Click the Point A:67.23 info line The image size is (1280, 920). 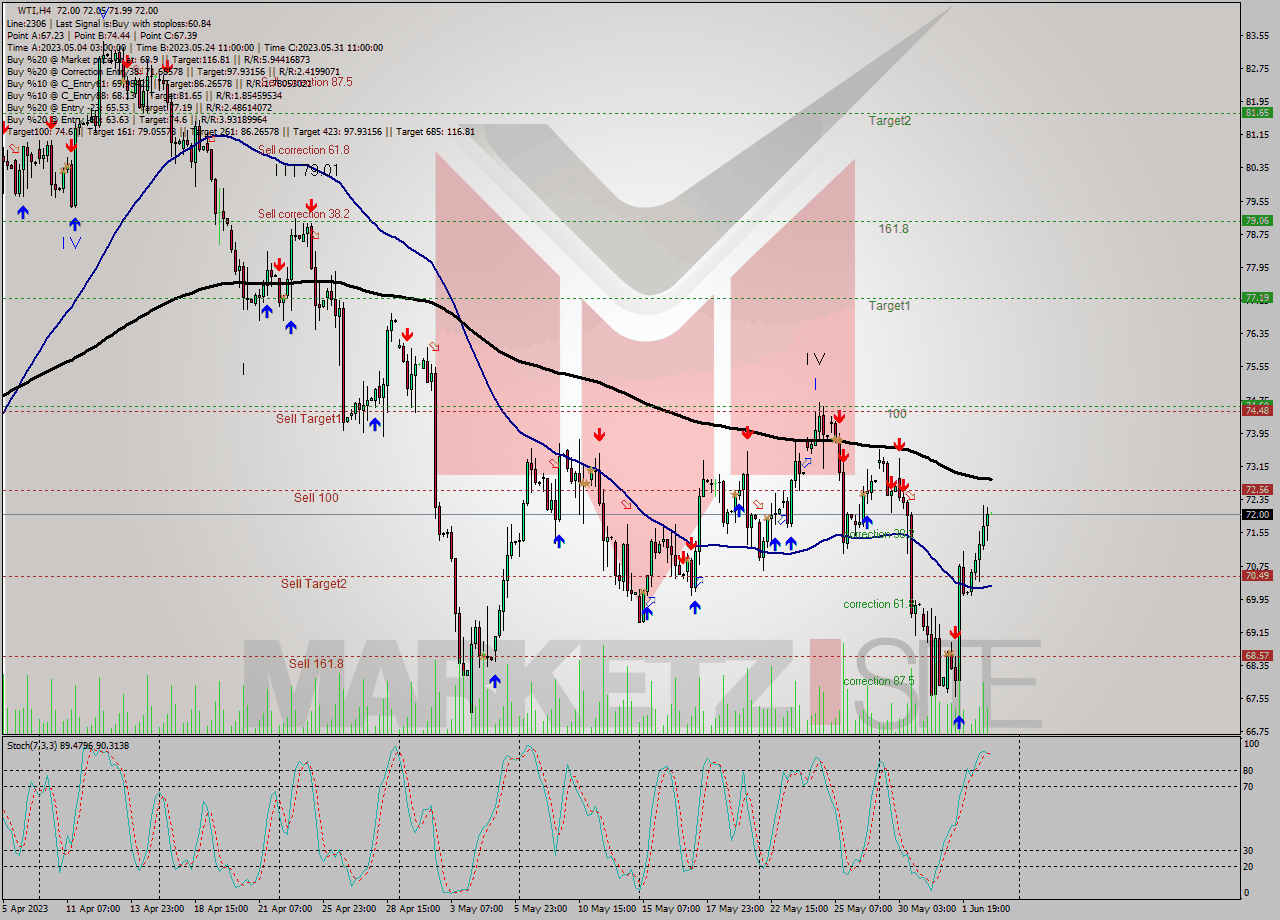click(101, 35)
